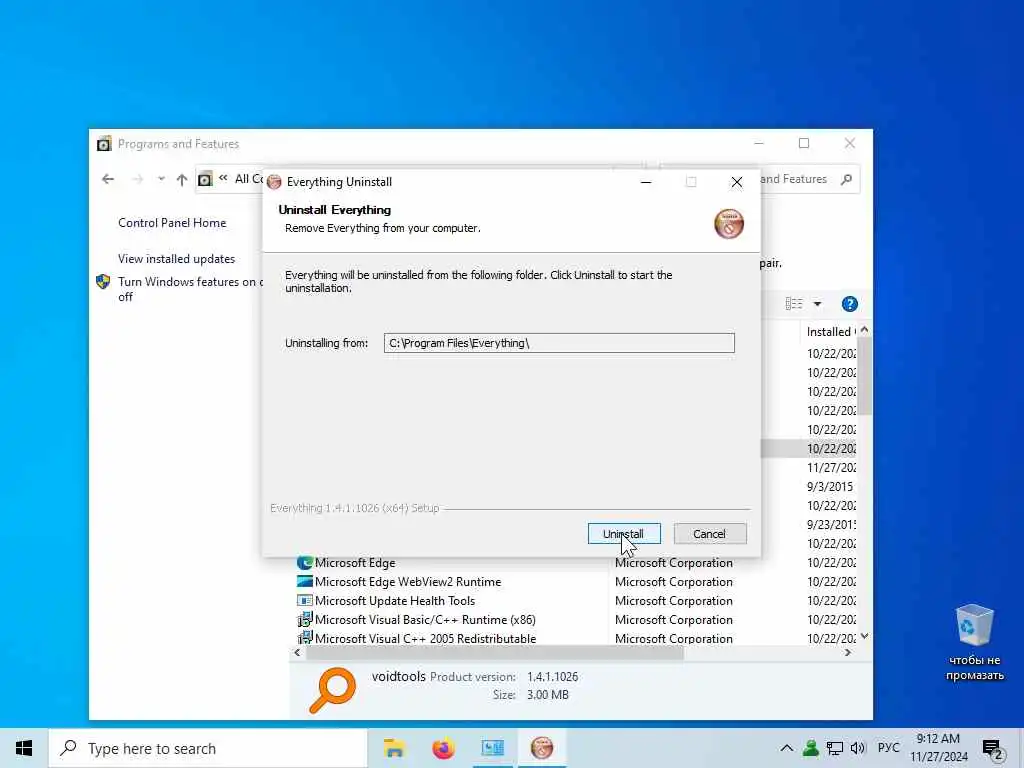Viewport: 1024px width, 768px height.
Task: Minimize the Everything Uninstall dialog
Action: [646, 182]
